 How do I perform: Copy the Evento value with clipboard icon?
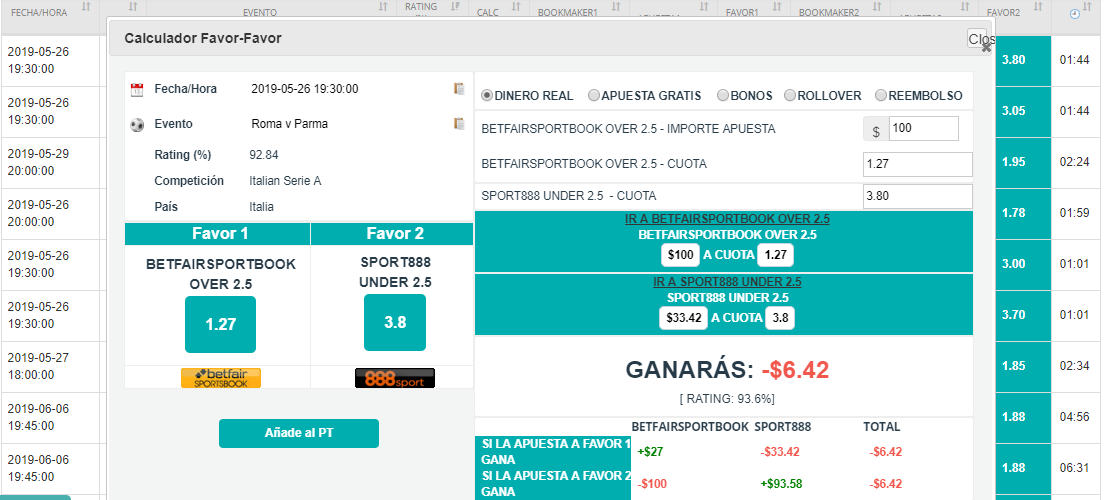pyautogui.click(x=459, y=123)
